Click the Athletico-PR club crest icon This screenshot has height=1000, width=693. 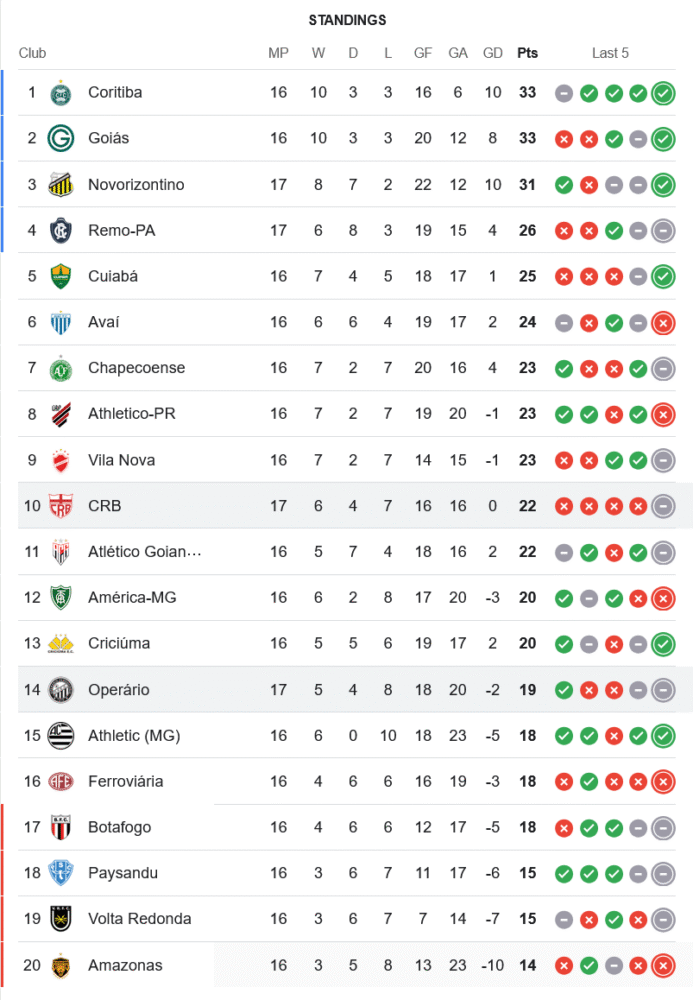pos(61,414)
